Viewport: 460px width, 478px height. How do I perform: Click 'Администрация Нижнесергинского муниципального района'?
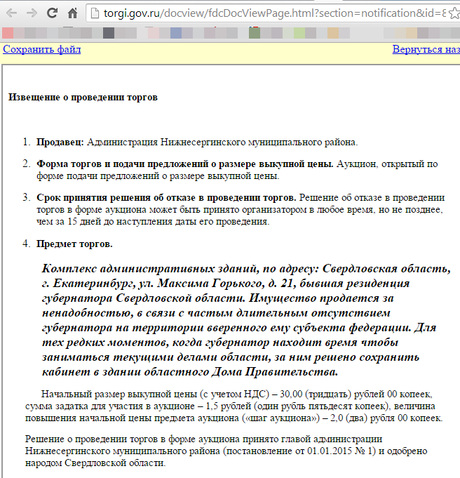[221, 142]
